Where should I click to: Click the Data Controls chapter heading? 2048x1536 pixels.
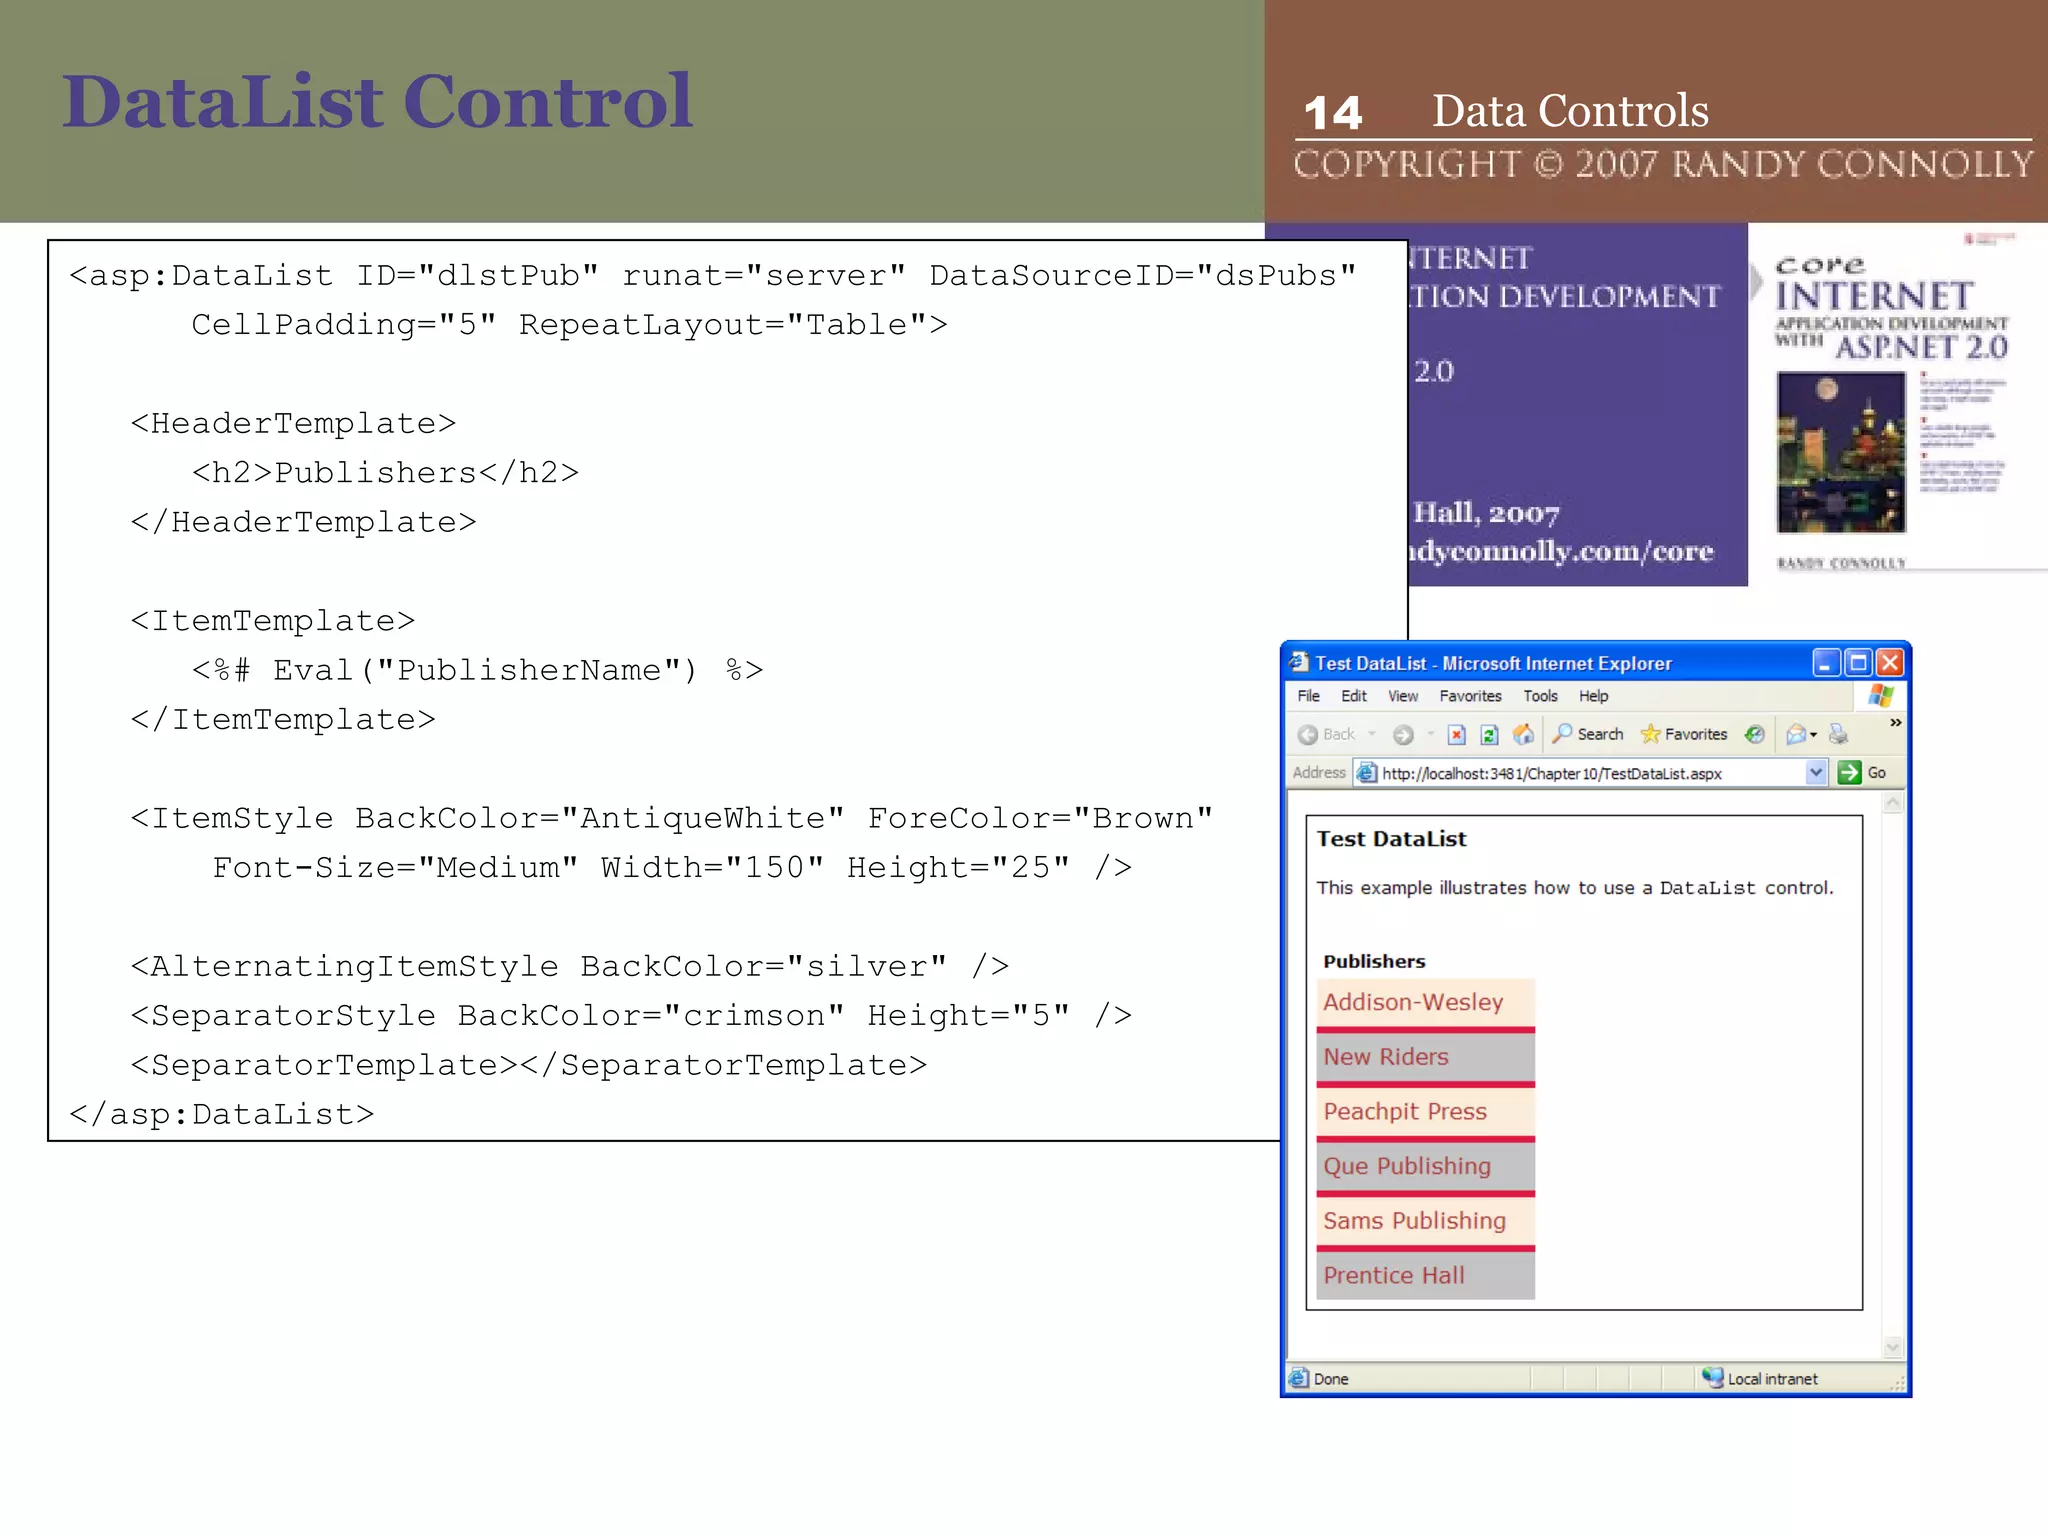pyautogui.click(x=1570, y=110)
